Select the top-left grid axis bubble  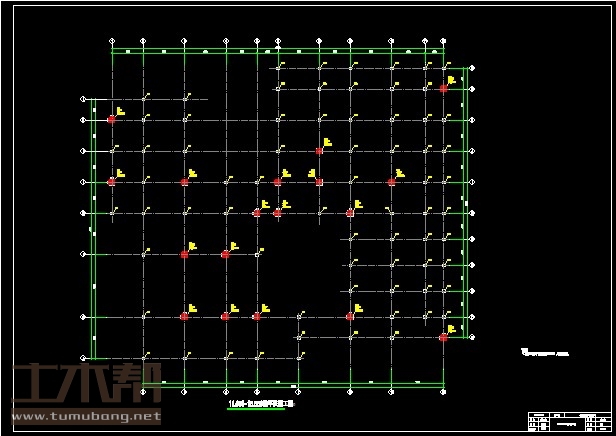pos(112,42)
